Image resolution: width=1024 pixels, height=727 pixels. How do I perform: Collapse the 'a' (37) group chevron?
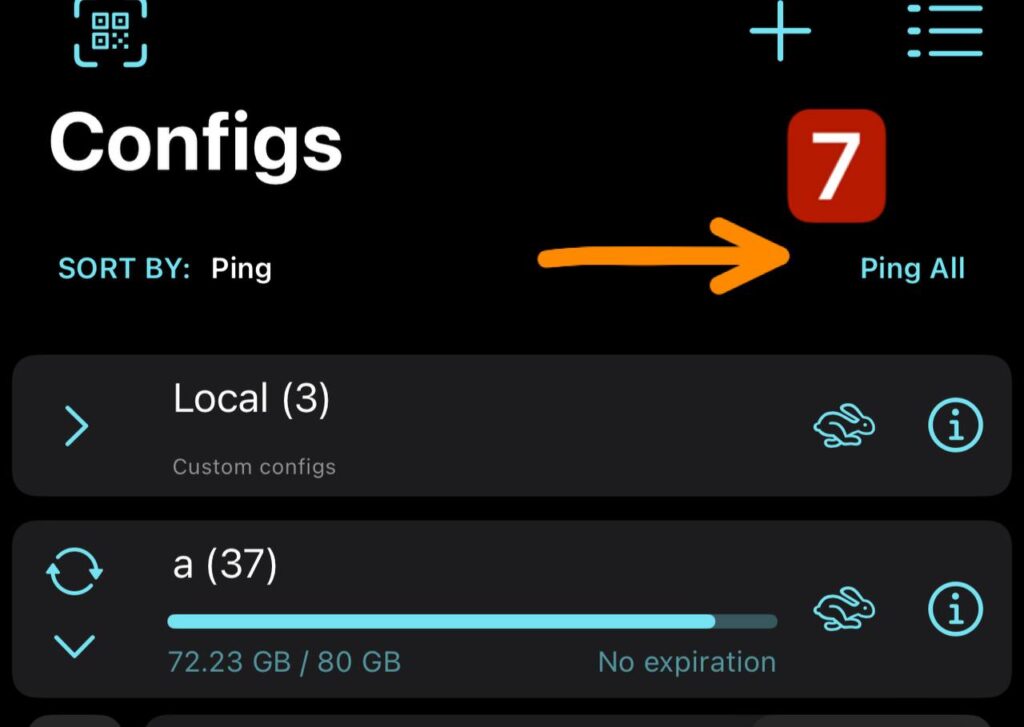click(x=74, y=646)
